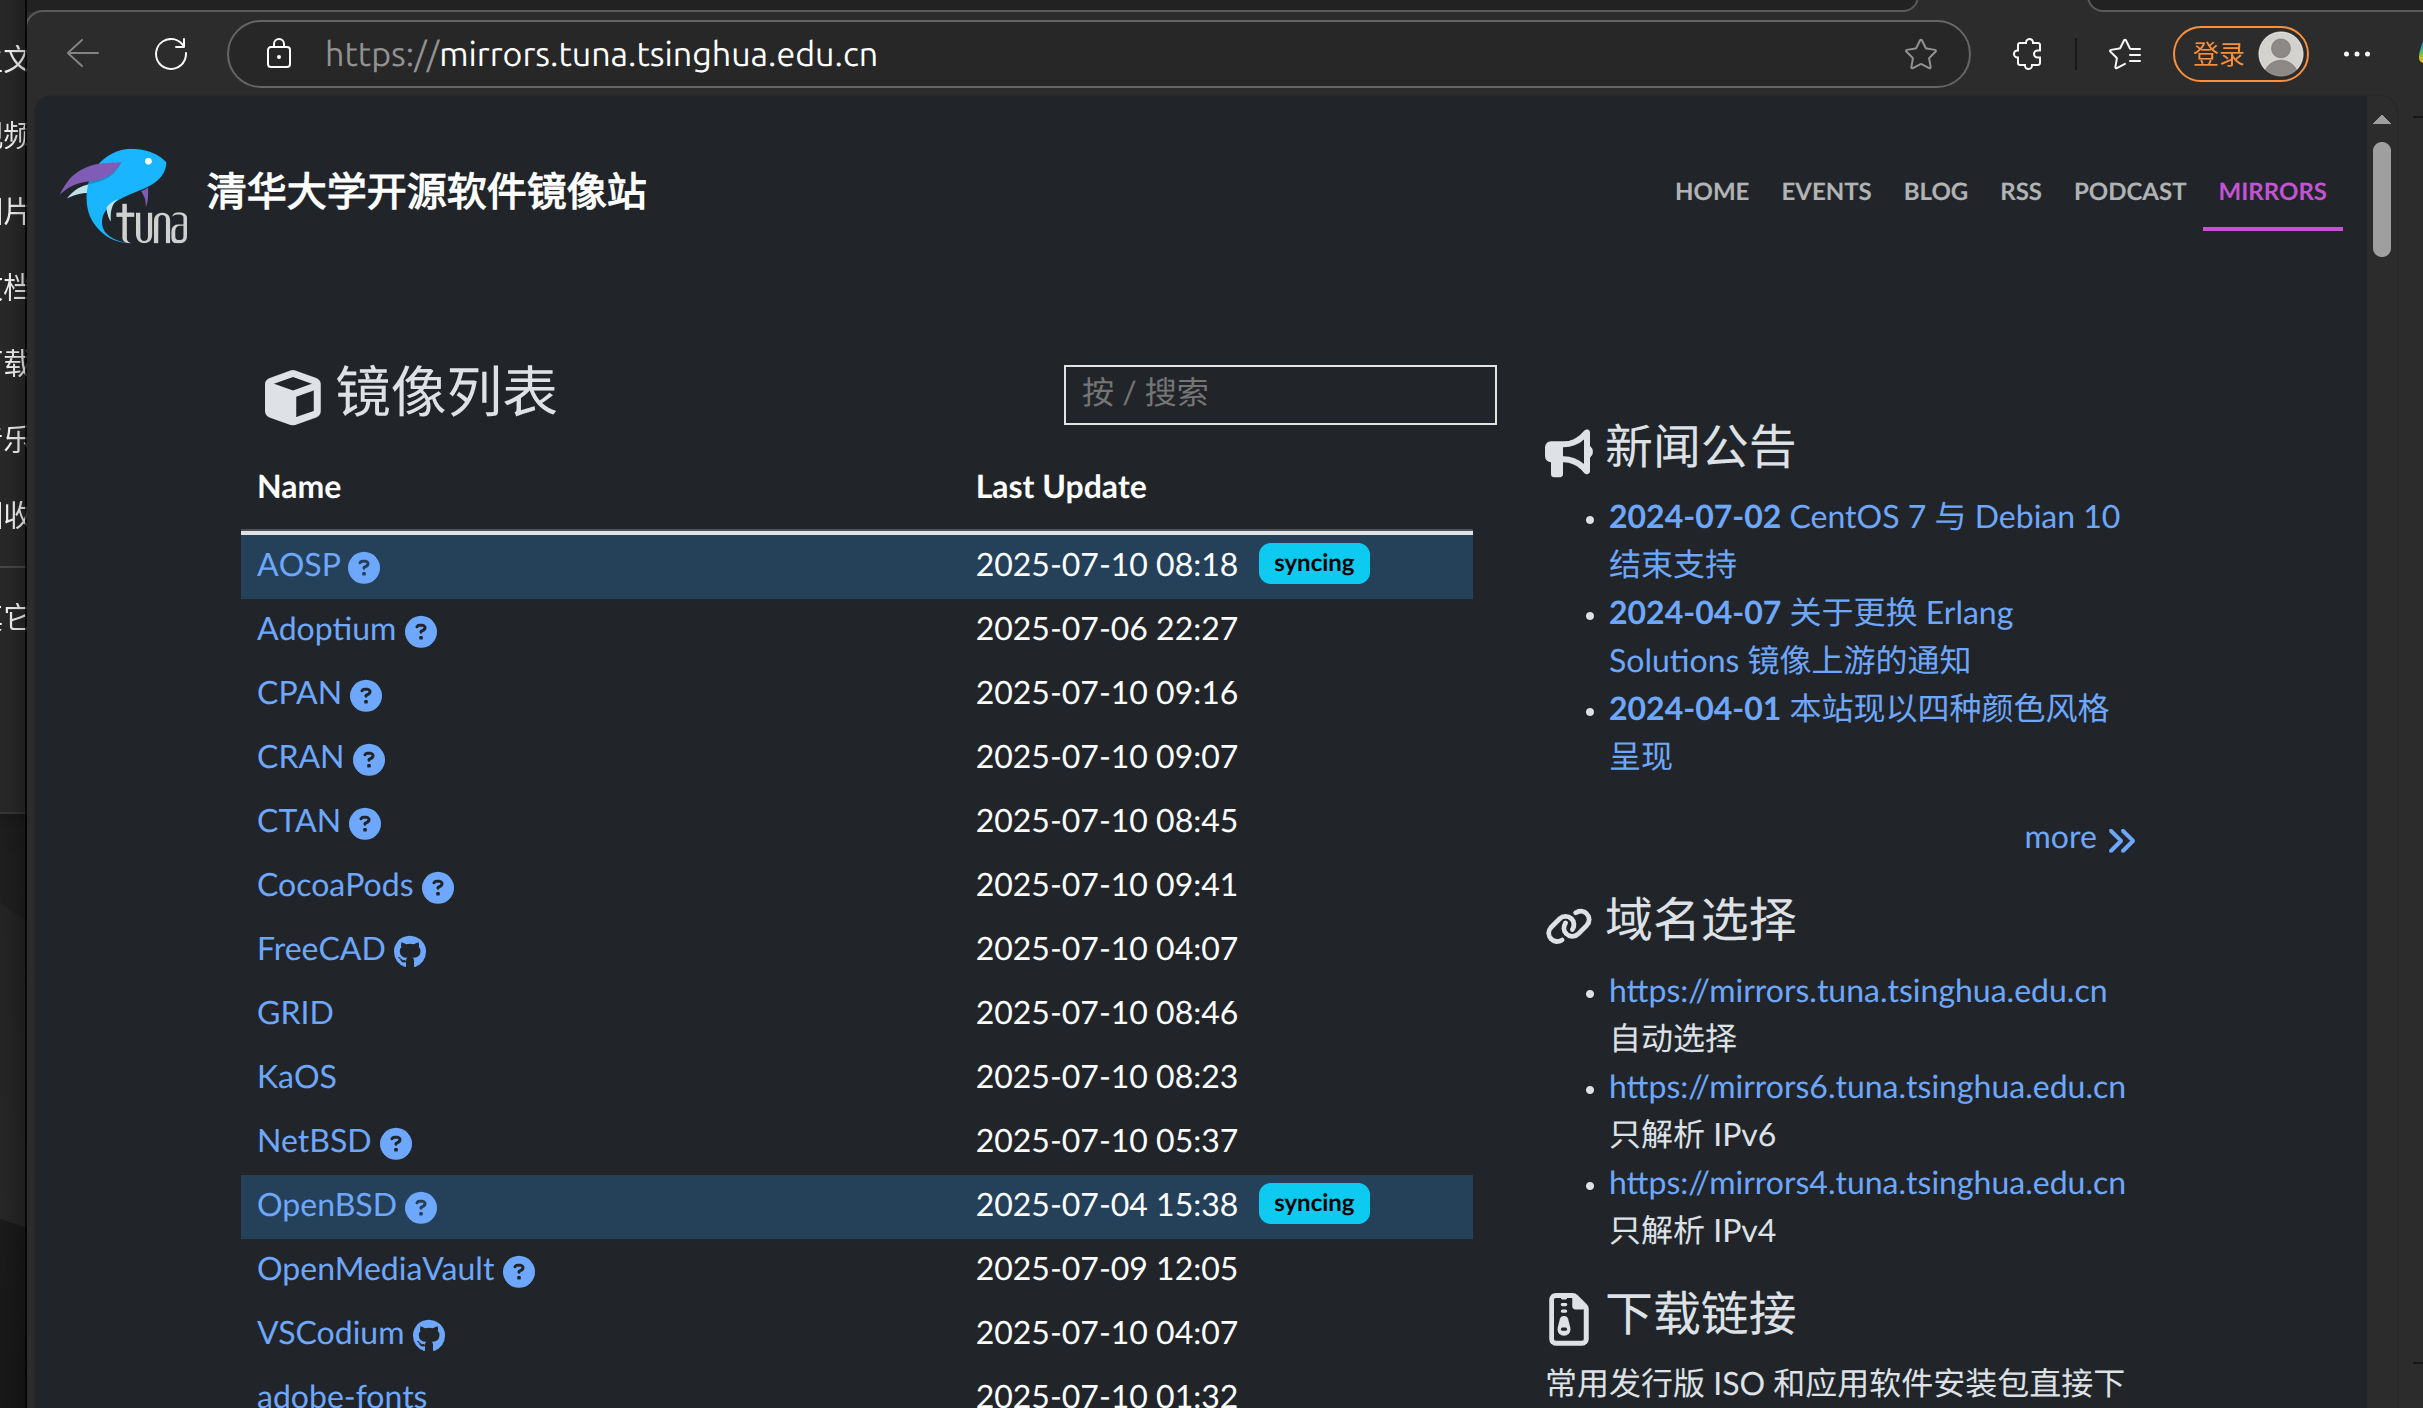Open the AOSP mirror link
2423x1408 pixels.
pos(298,565)
